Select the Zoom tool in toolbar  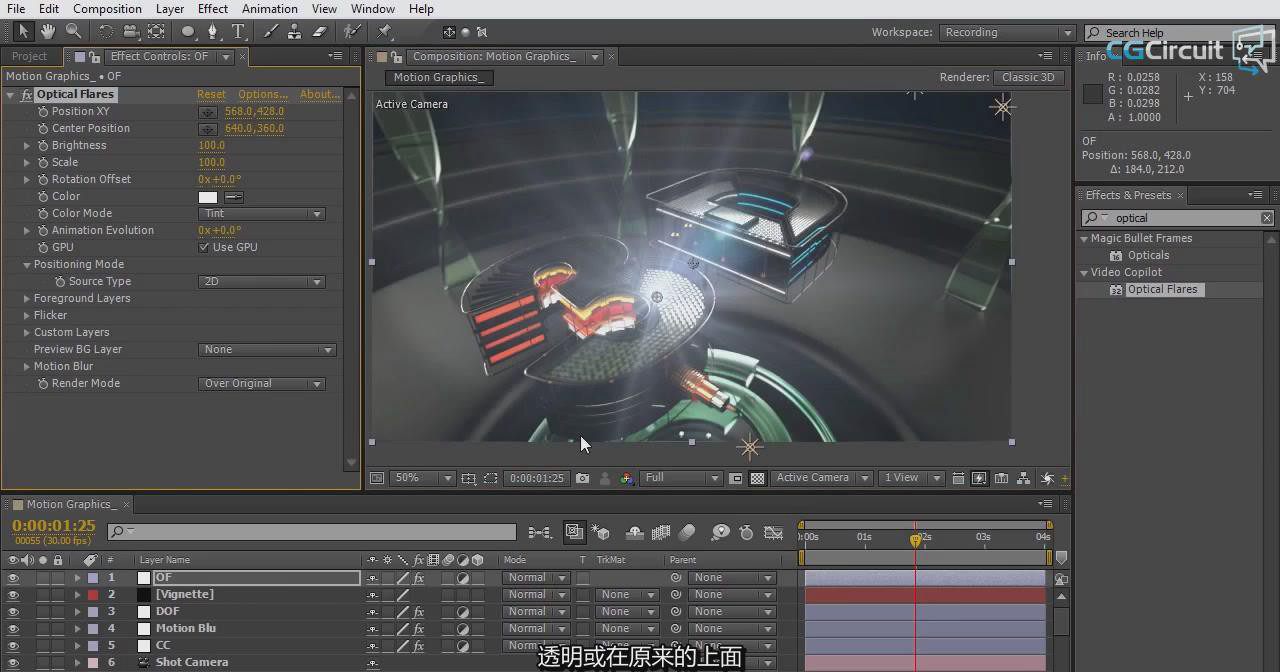[73, 32]
